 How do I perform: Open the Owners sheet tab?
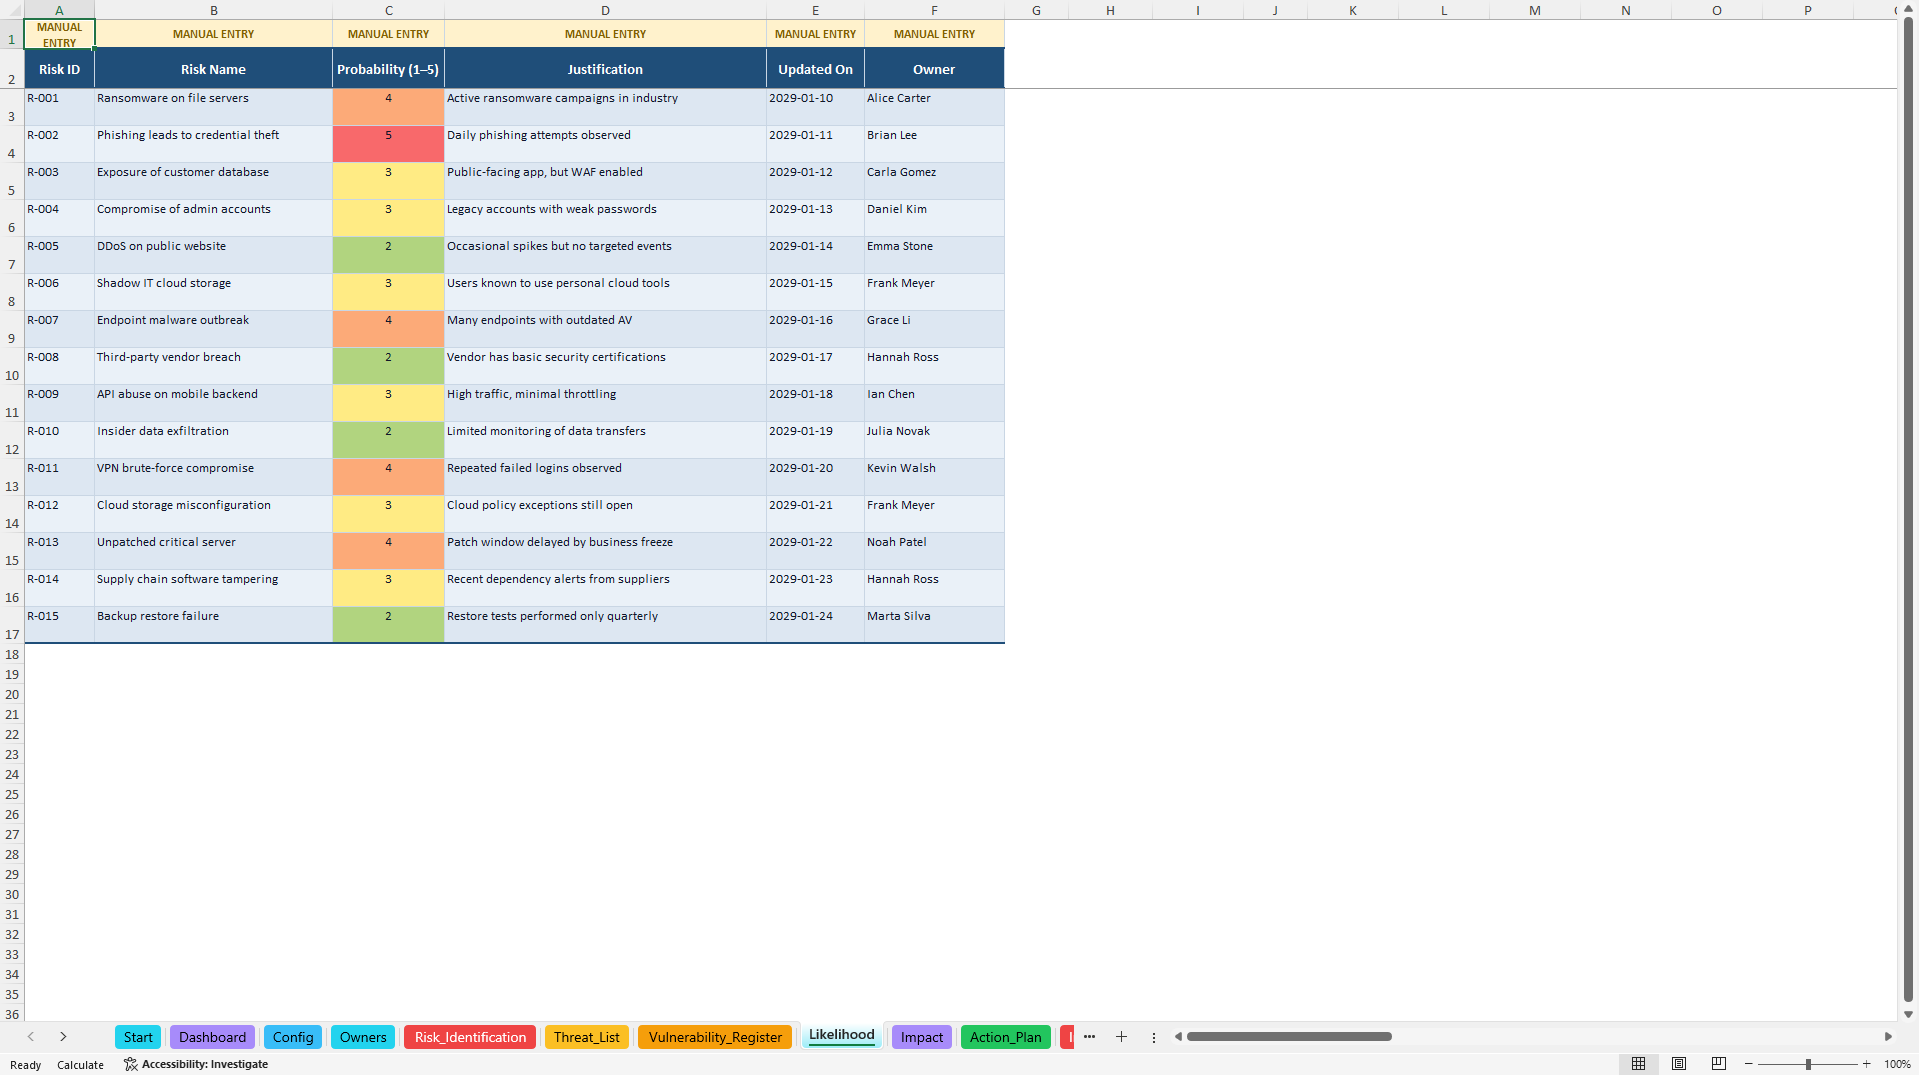click(363, 1037)
